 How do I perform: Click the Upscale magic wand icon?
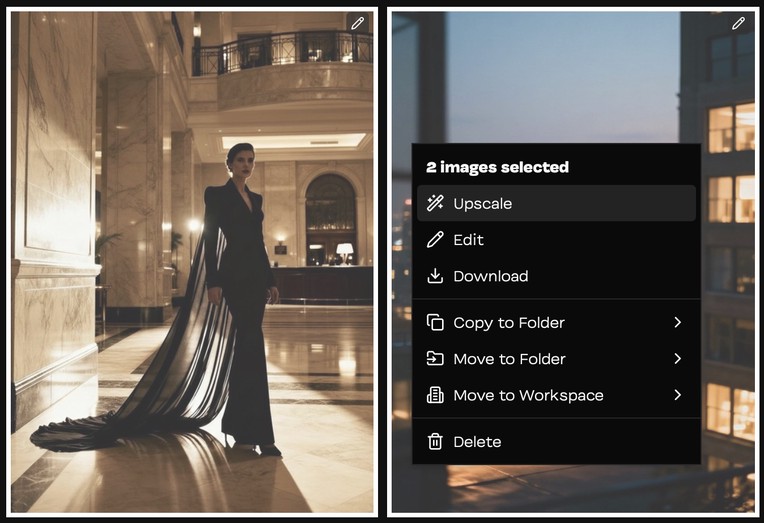click(435, 203)
